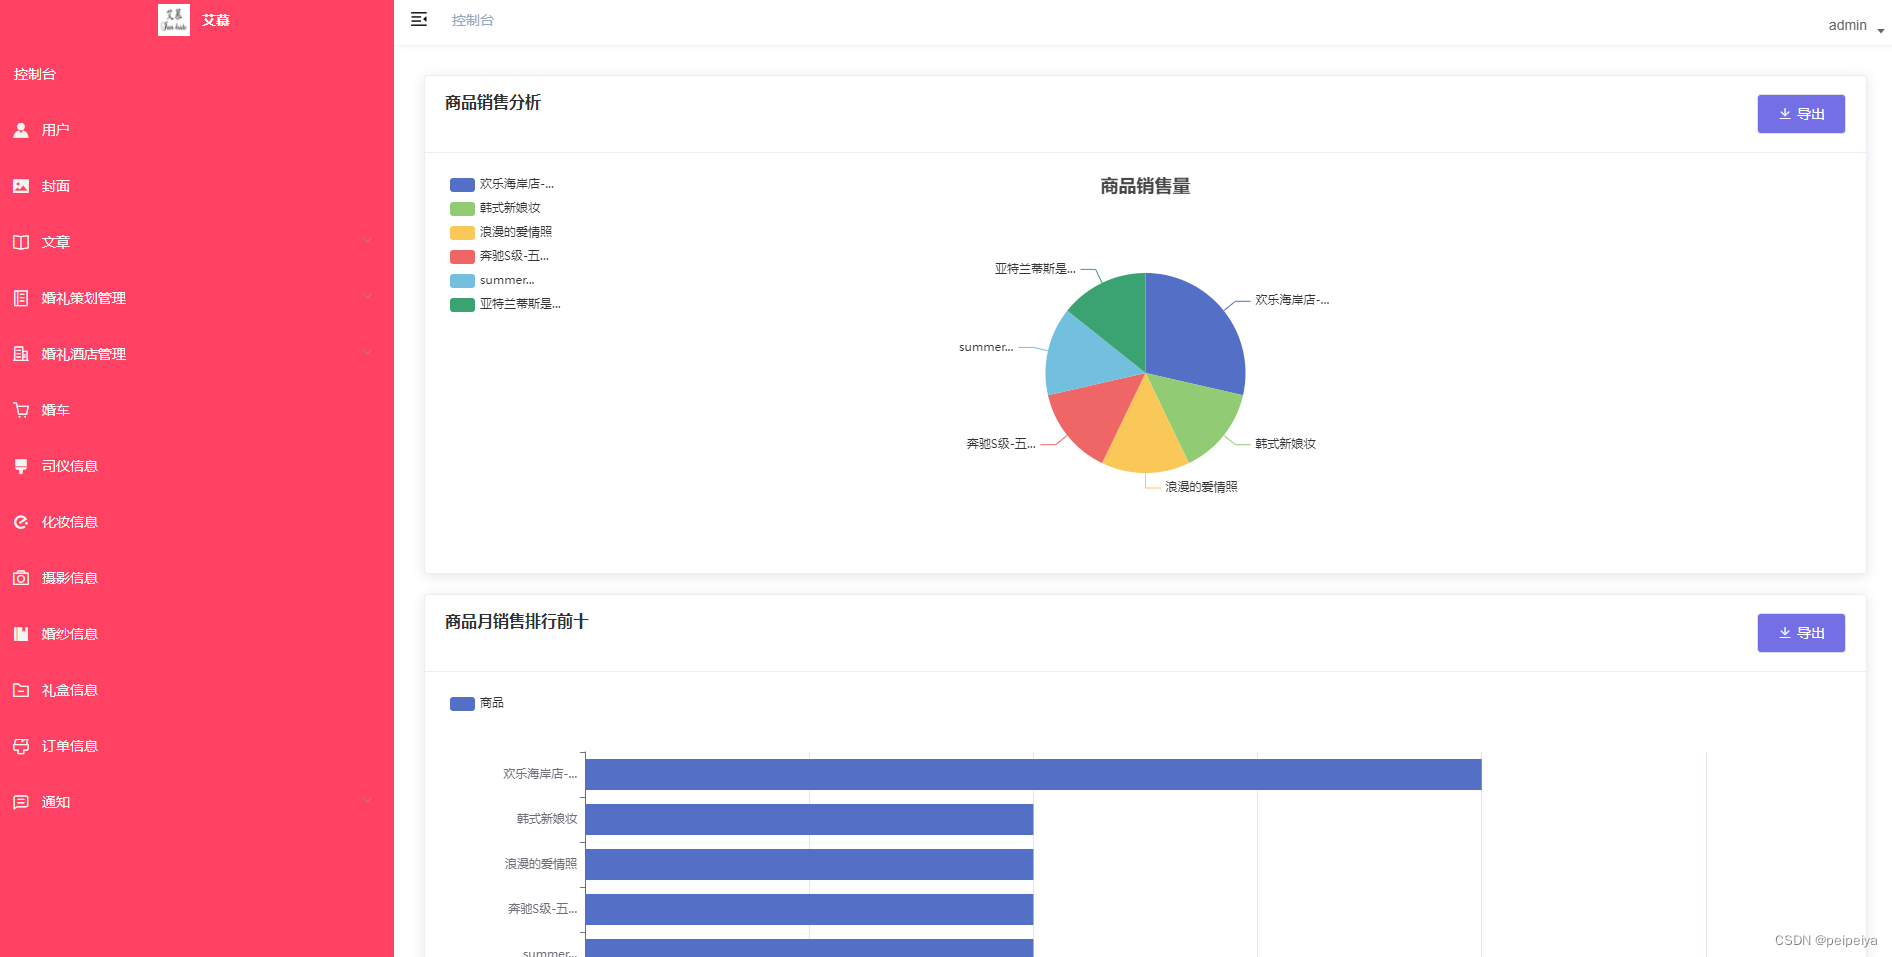Click the 韩式新娘妆 horizontal bar

click(809, 819)
